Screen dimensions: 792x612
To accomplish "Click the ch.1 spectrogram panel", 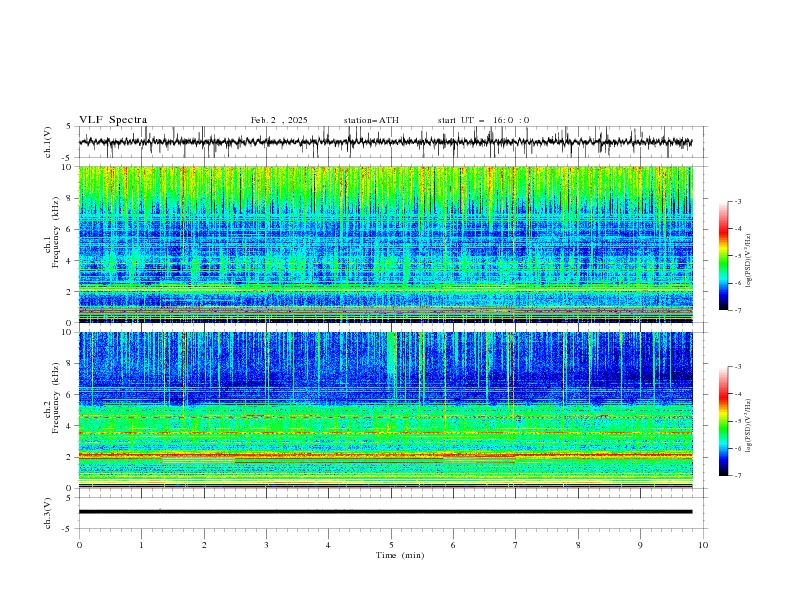I will coord(385,244).
